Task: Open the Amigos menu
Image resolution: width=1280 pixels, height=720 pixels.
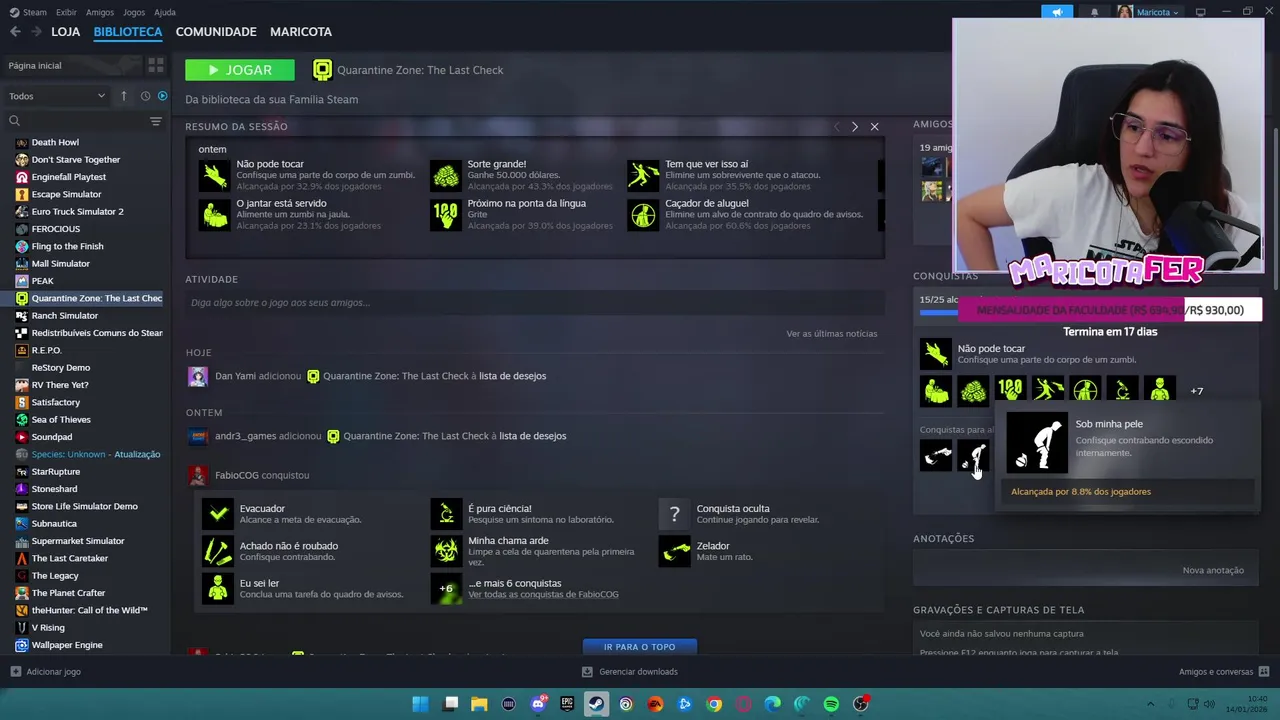Action: [100, 12]
